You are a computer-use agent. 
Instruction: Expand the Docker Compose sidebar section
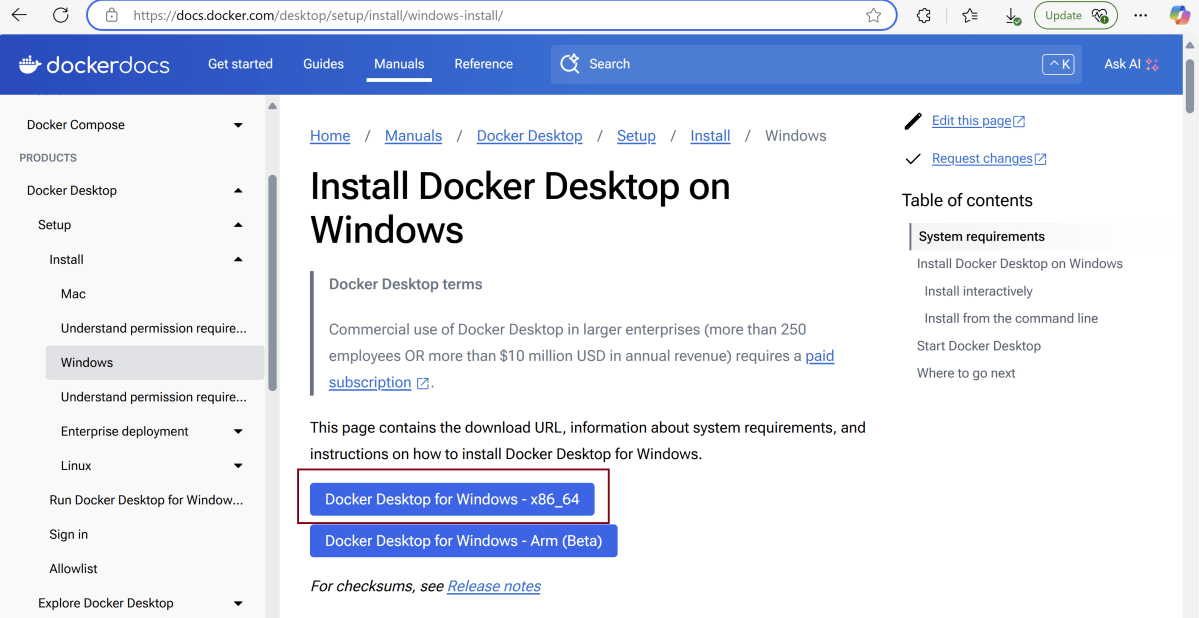click(x=238, y=125)
